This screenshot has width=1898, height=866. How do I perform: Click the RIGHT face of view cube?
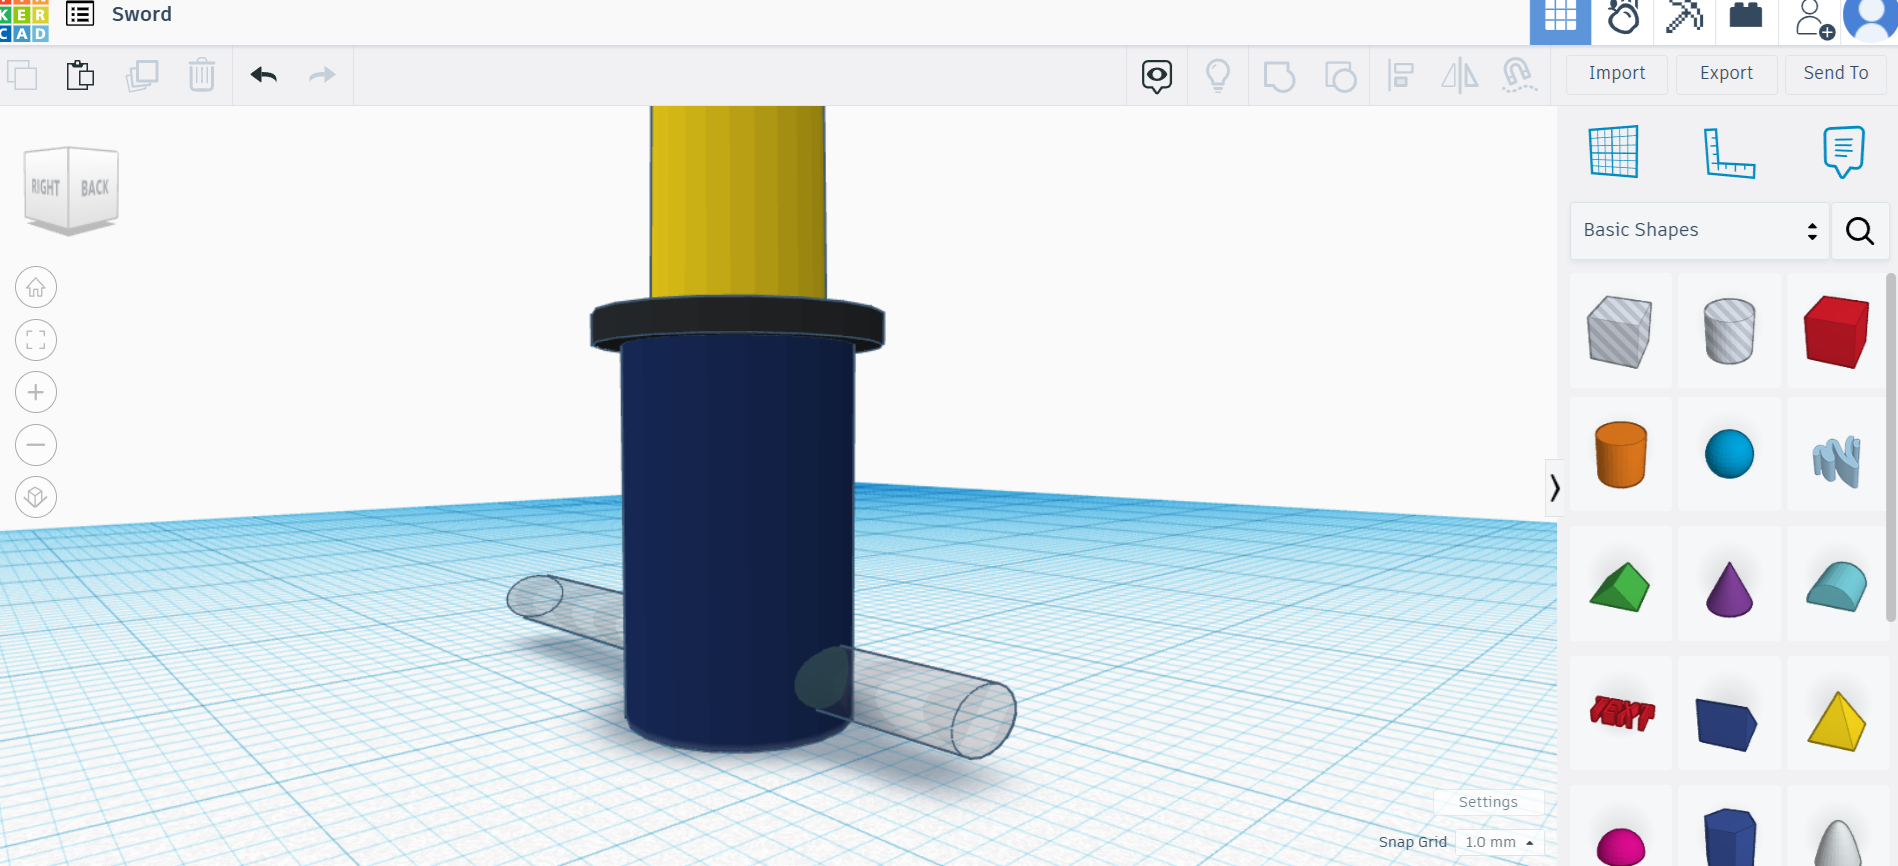point(45,188)
